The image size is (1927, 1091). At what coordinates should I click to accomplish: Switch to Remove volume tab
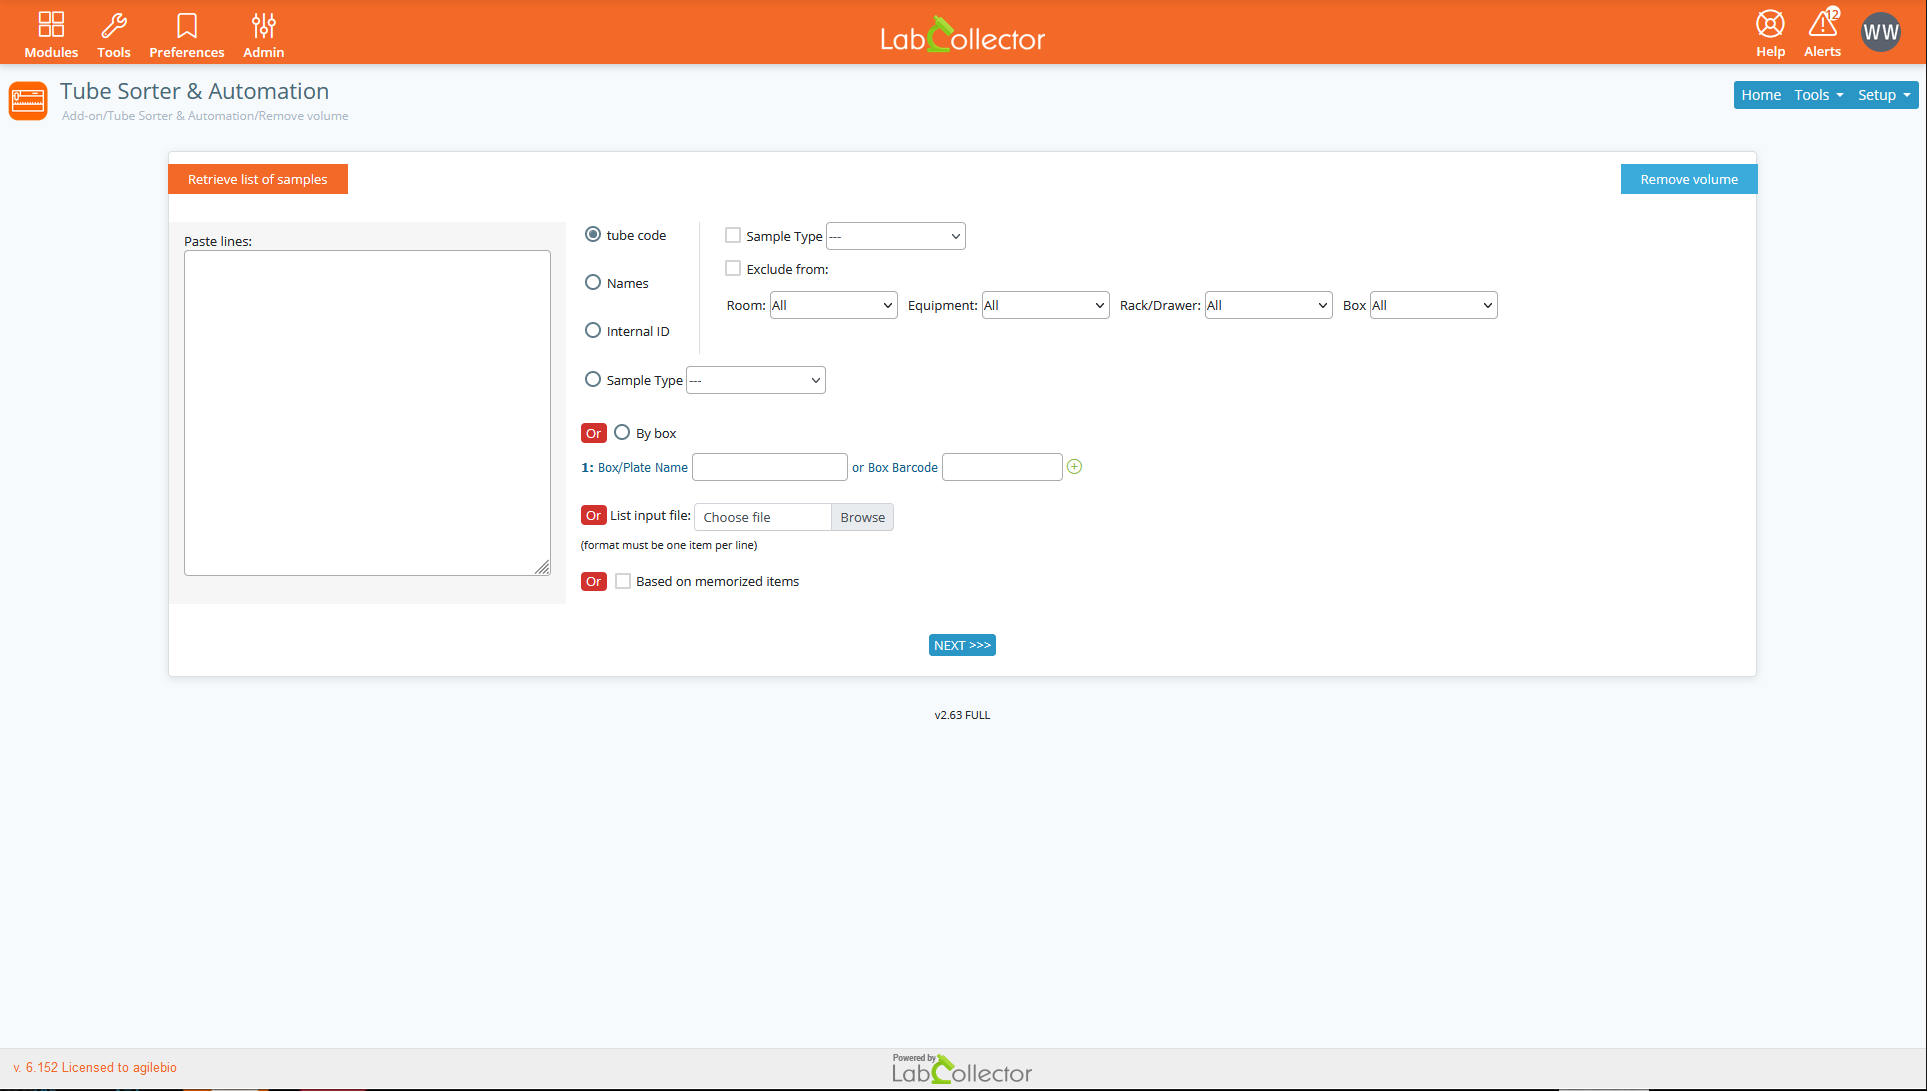click(1688, 179)
